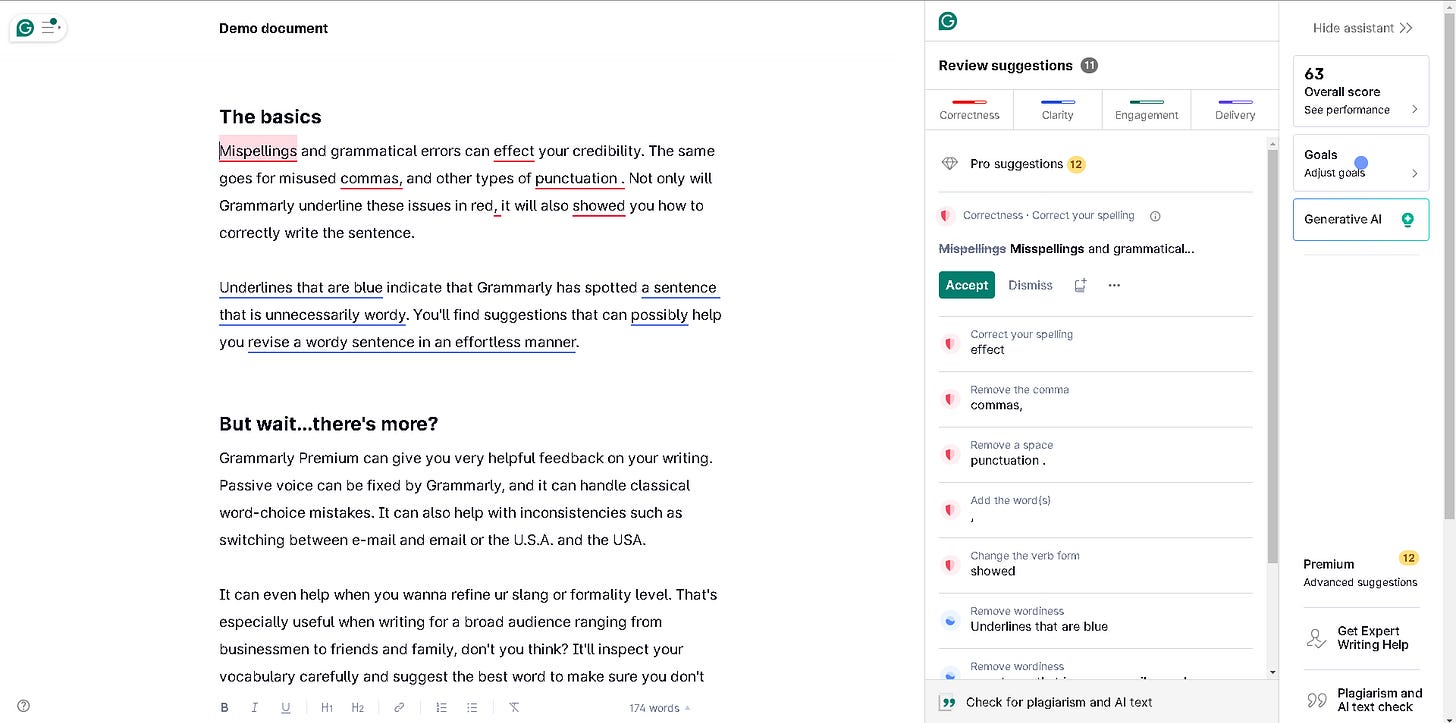1456x723 pixels.
Task: Switch to the Delivery tab
Action: pos(1235,109)
